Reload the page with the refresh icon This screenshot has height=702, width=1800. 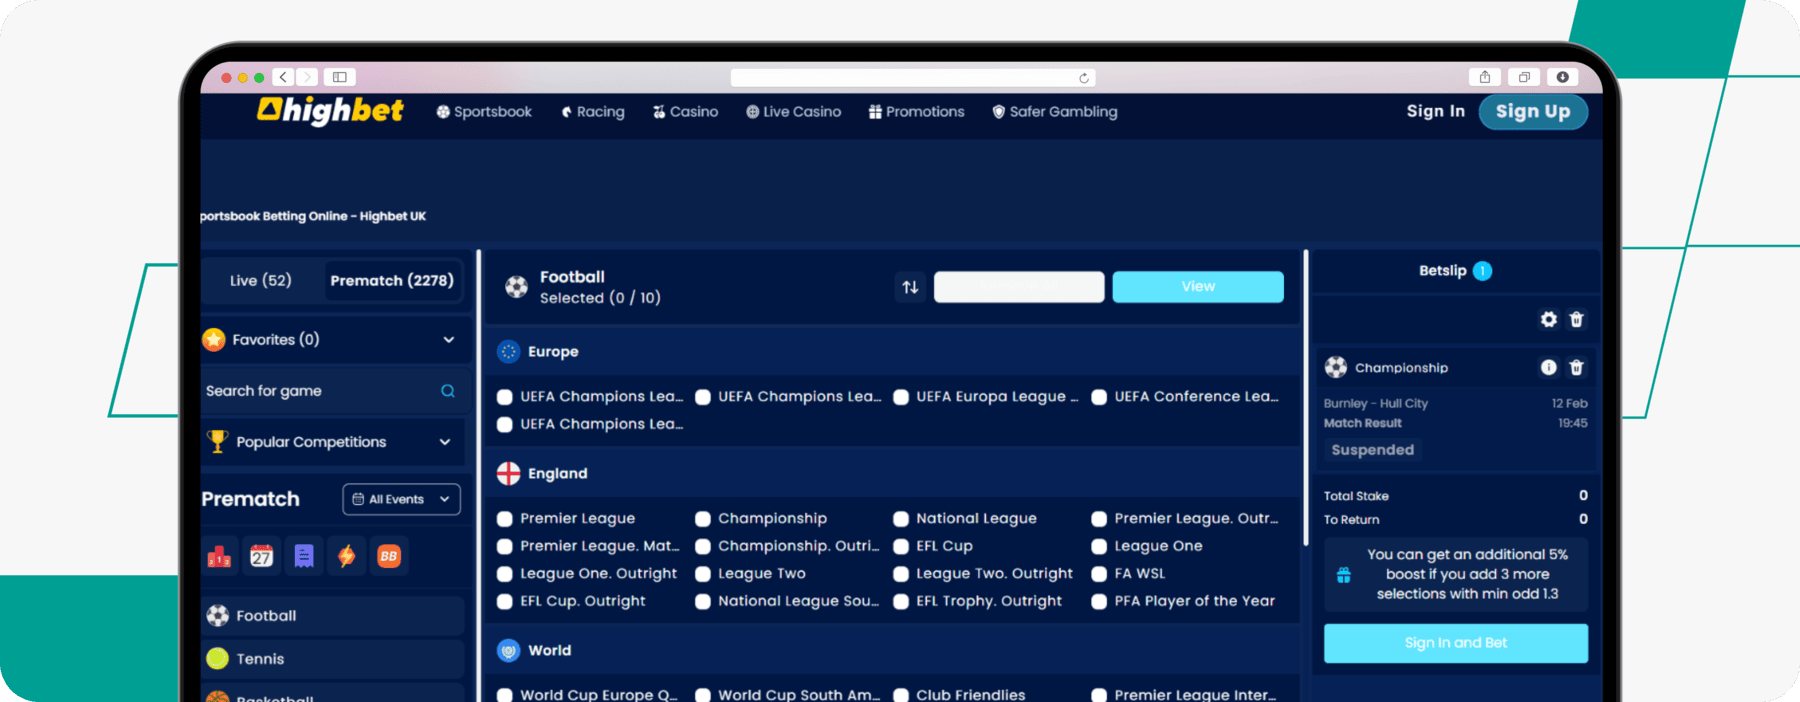click(x=1083, y=78)
